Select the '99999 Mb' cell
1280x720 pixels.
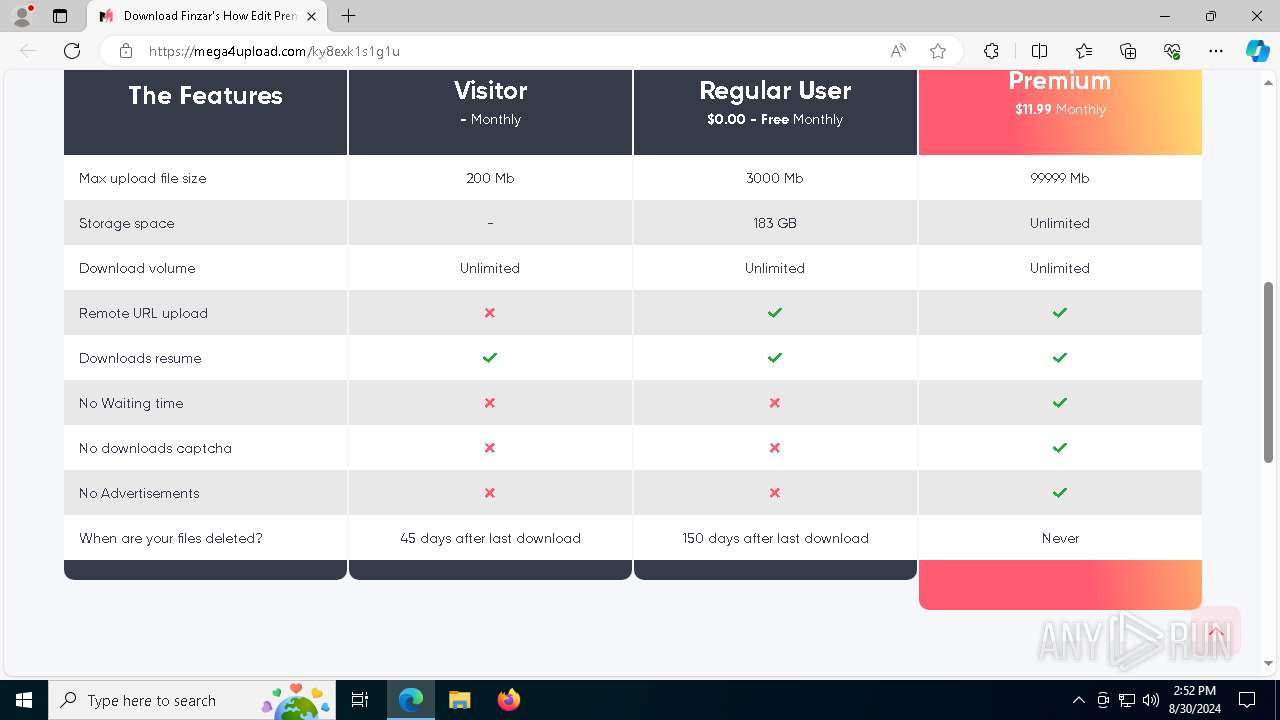(1060, 178)
